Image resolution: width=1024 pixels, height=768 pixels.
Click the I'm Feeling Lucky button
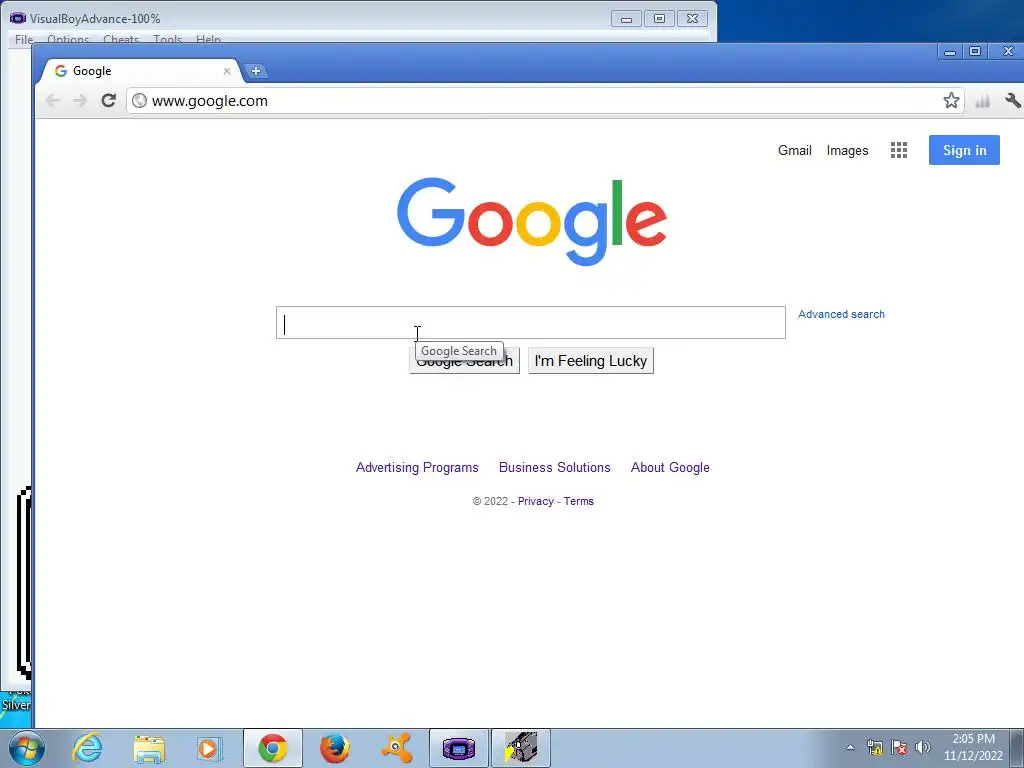590,361
